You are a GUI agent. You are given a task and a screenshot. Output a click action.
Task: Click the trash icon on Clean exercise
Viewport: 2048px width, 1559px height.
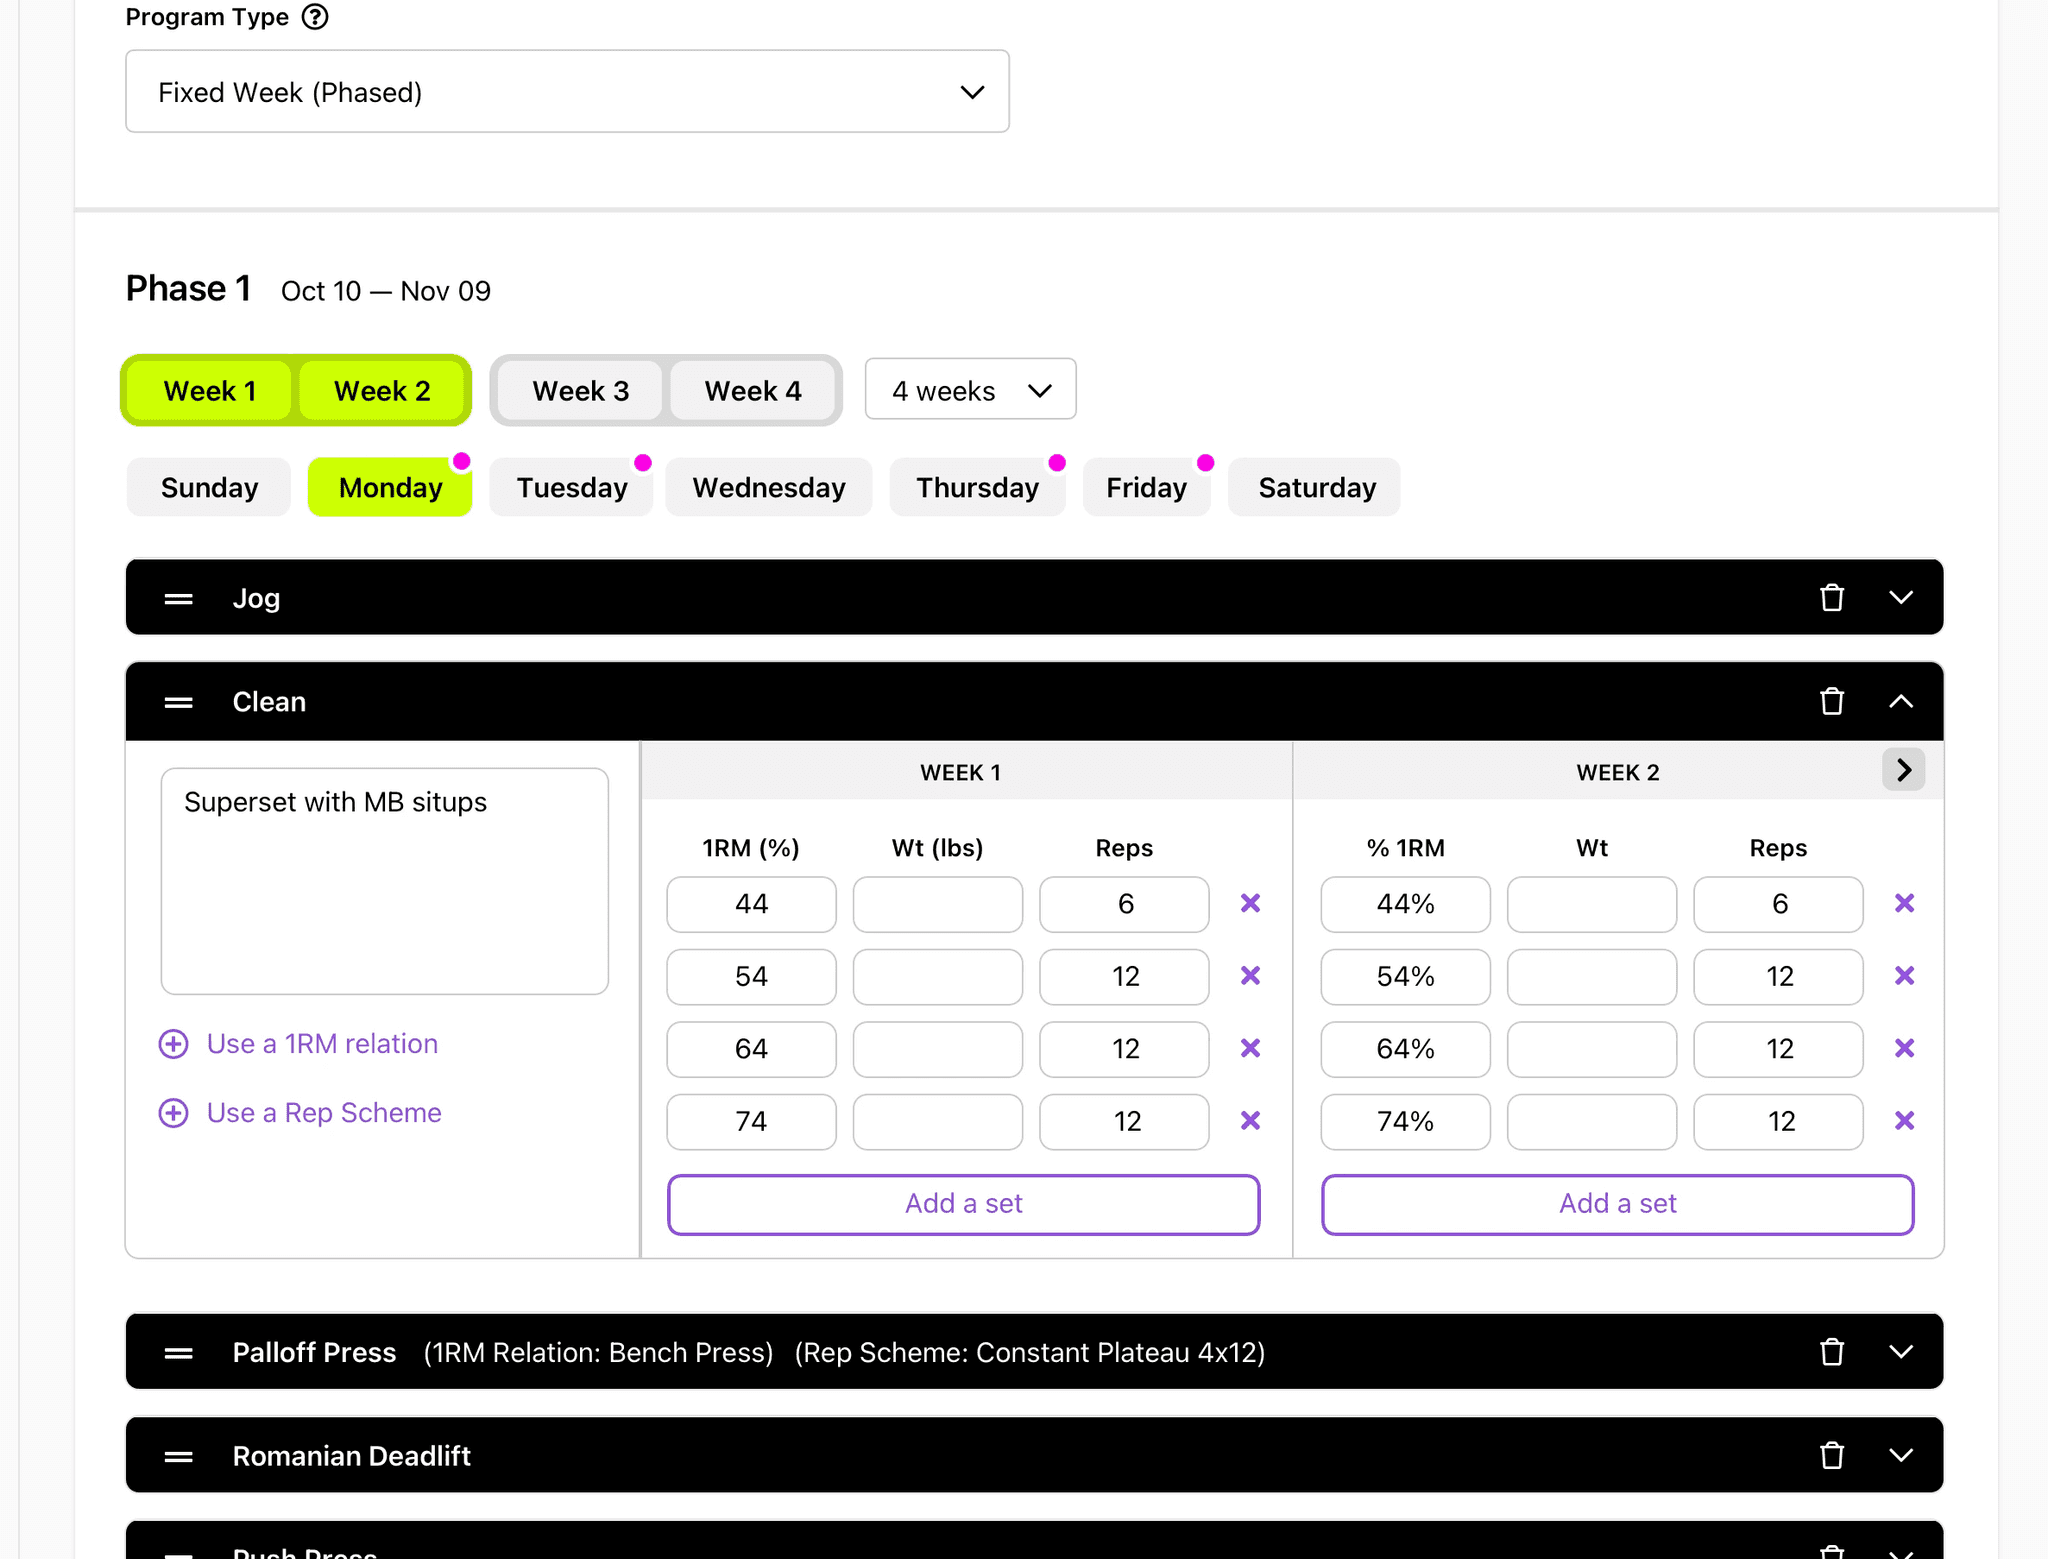(x=1831, y=702)
